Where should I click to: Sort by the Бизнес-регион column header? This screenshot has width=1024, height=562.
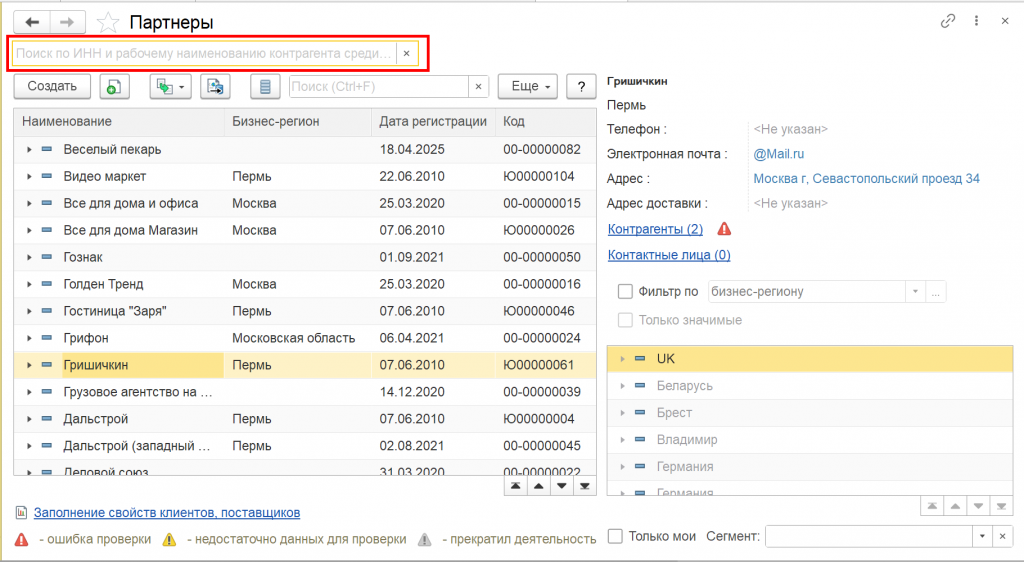pyautogui.click(x=298, y=122)
